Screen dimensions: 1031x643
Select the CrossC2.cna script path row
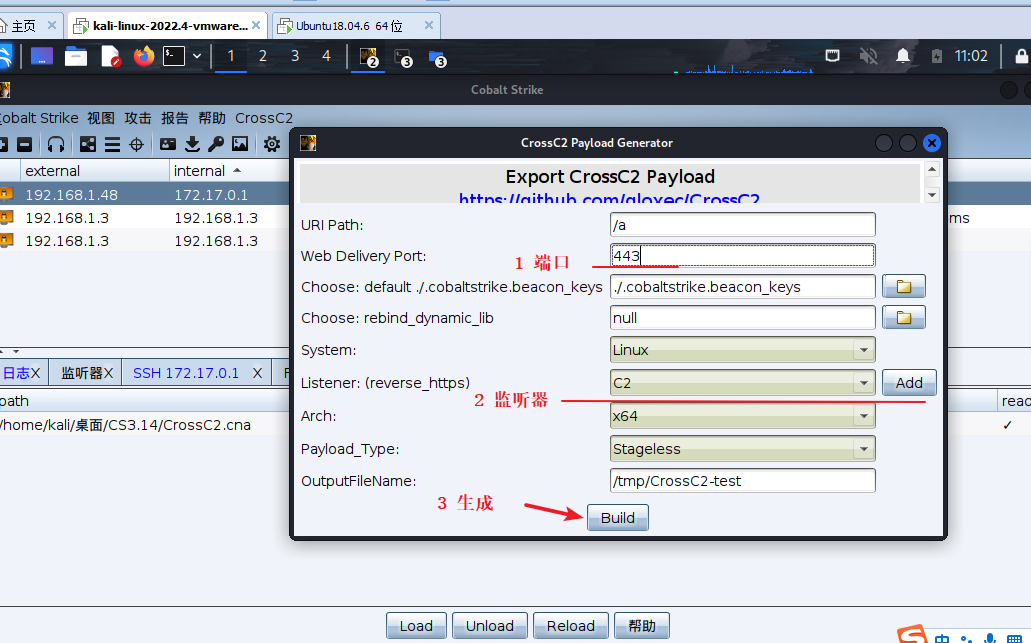click(x=145, y=425)
